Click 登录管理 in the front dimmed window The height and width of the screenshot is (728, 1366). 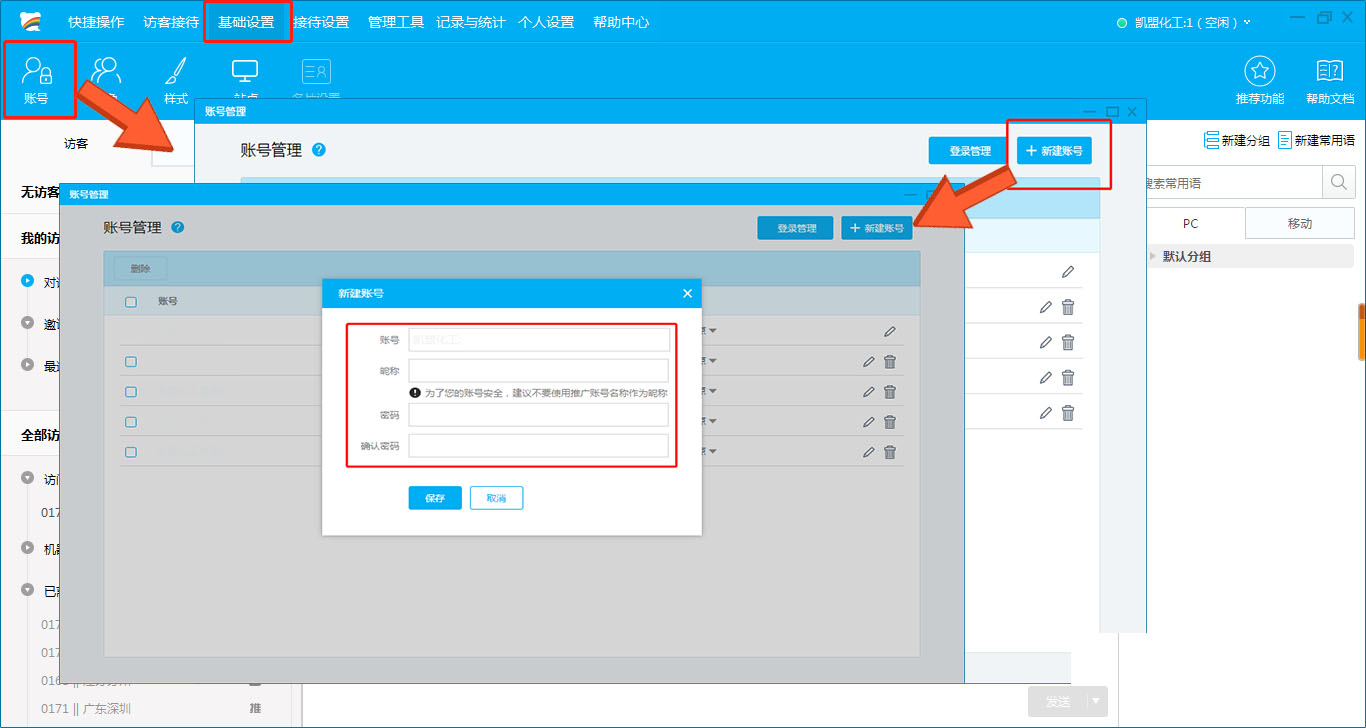pos(795,228)
